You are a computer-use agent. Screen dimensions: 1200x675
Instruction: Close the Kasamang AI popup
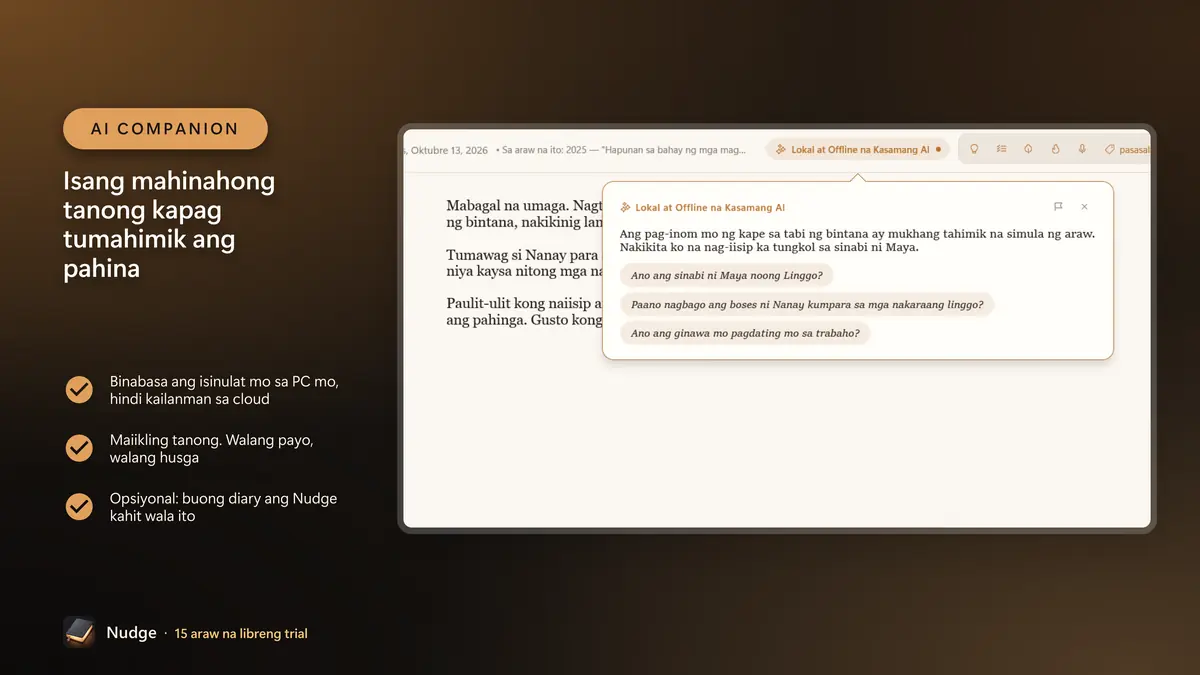pos(1084,207)
